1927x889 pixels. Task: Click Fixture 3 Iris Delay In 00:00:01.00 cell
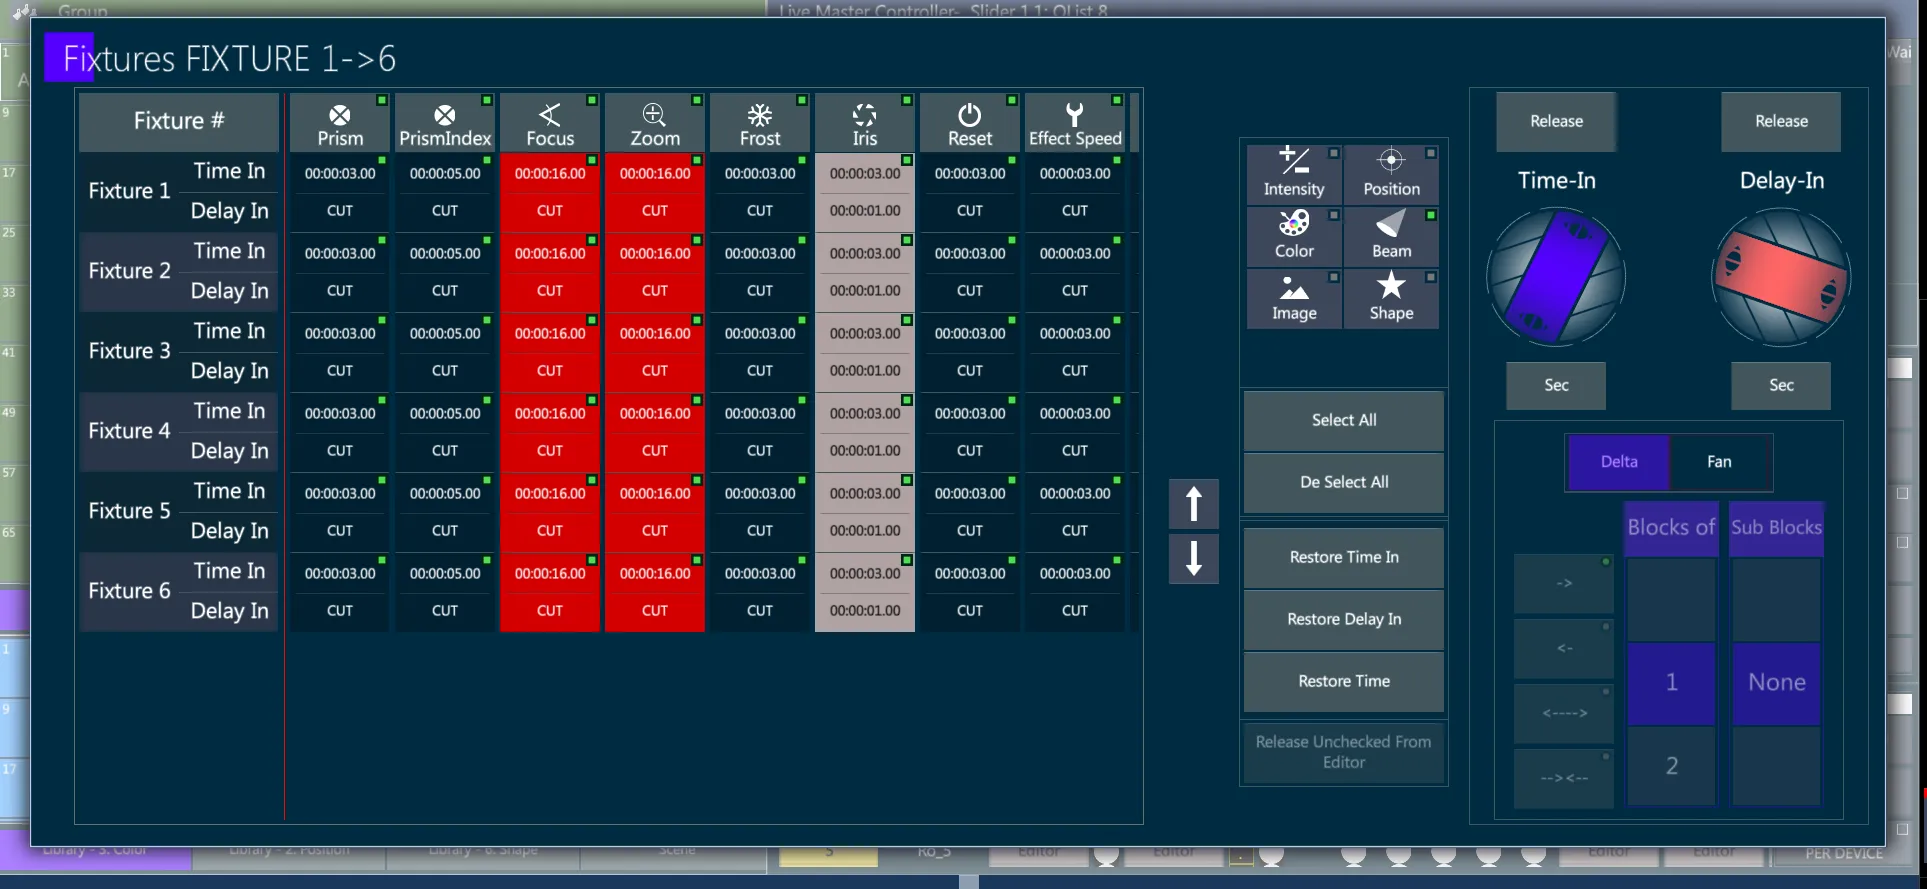tap(865, 371)
